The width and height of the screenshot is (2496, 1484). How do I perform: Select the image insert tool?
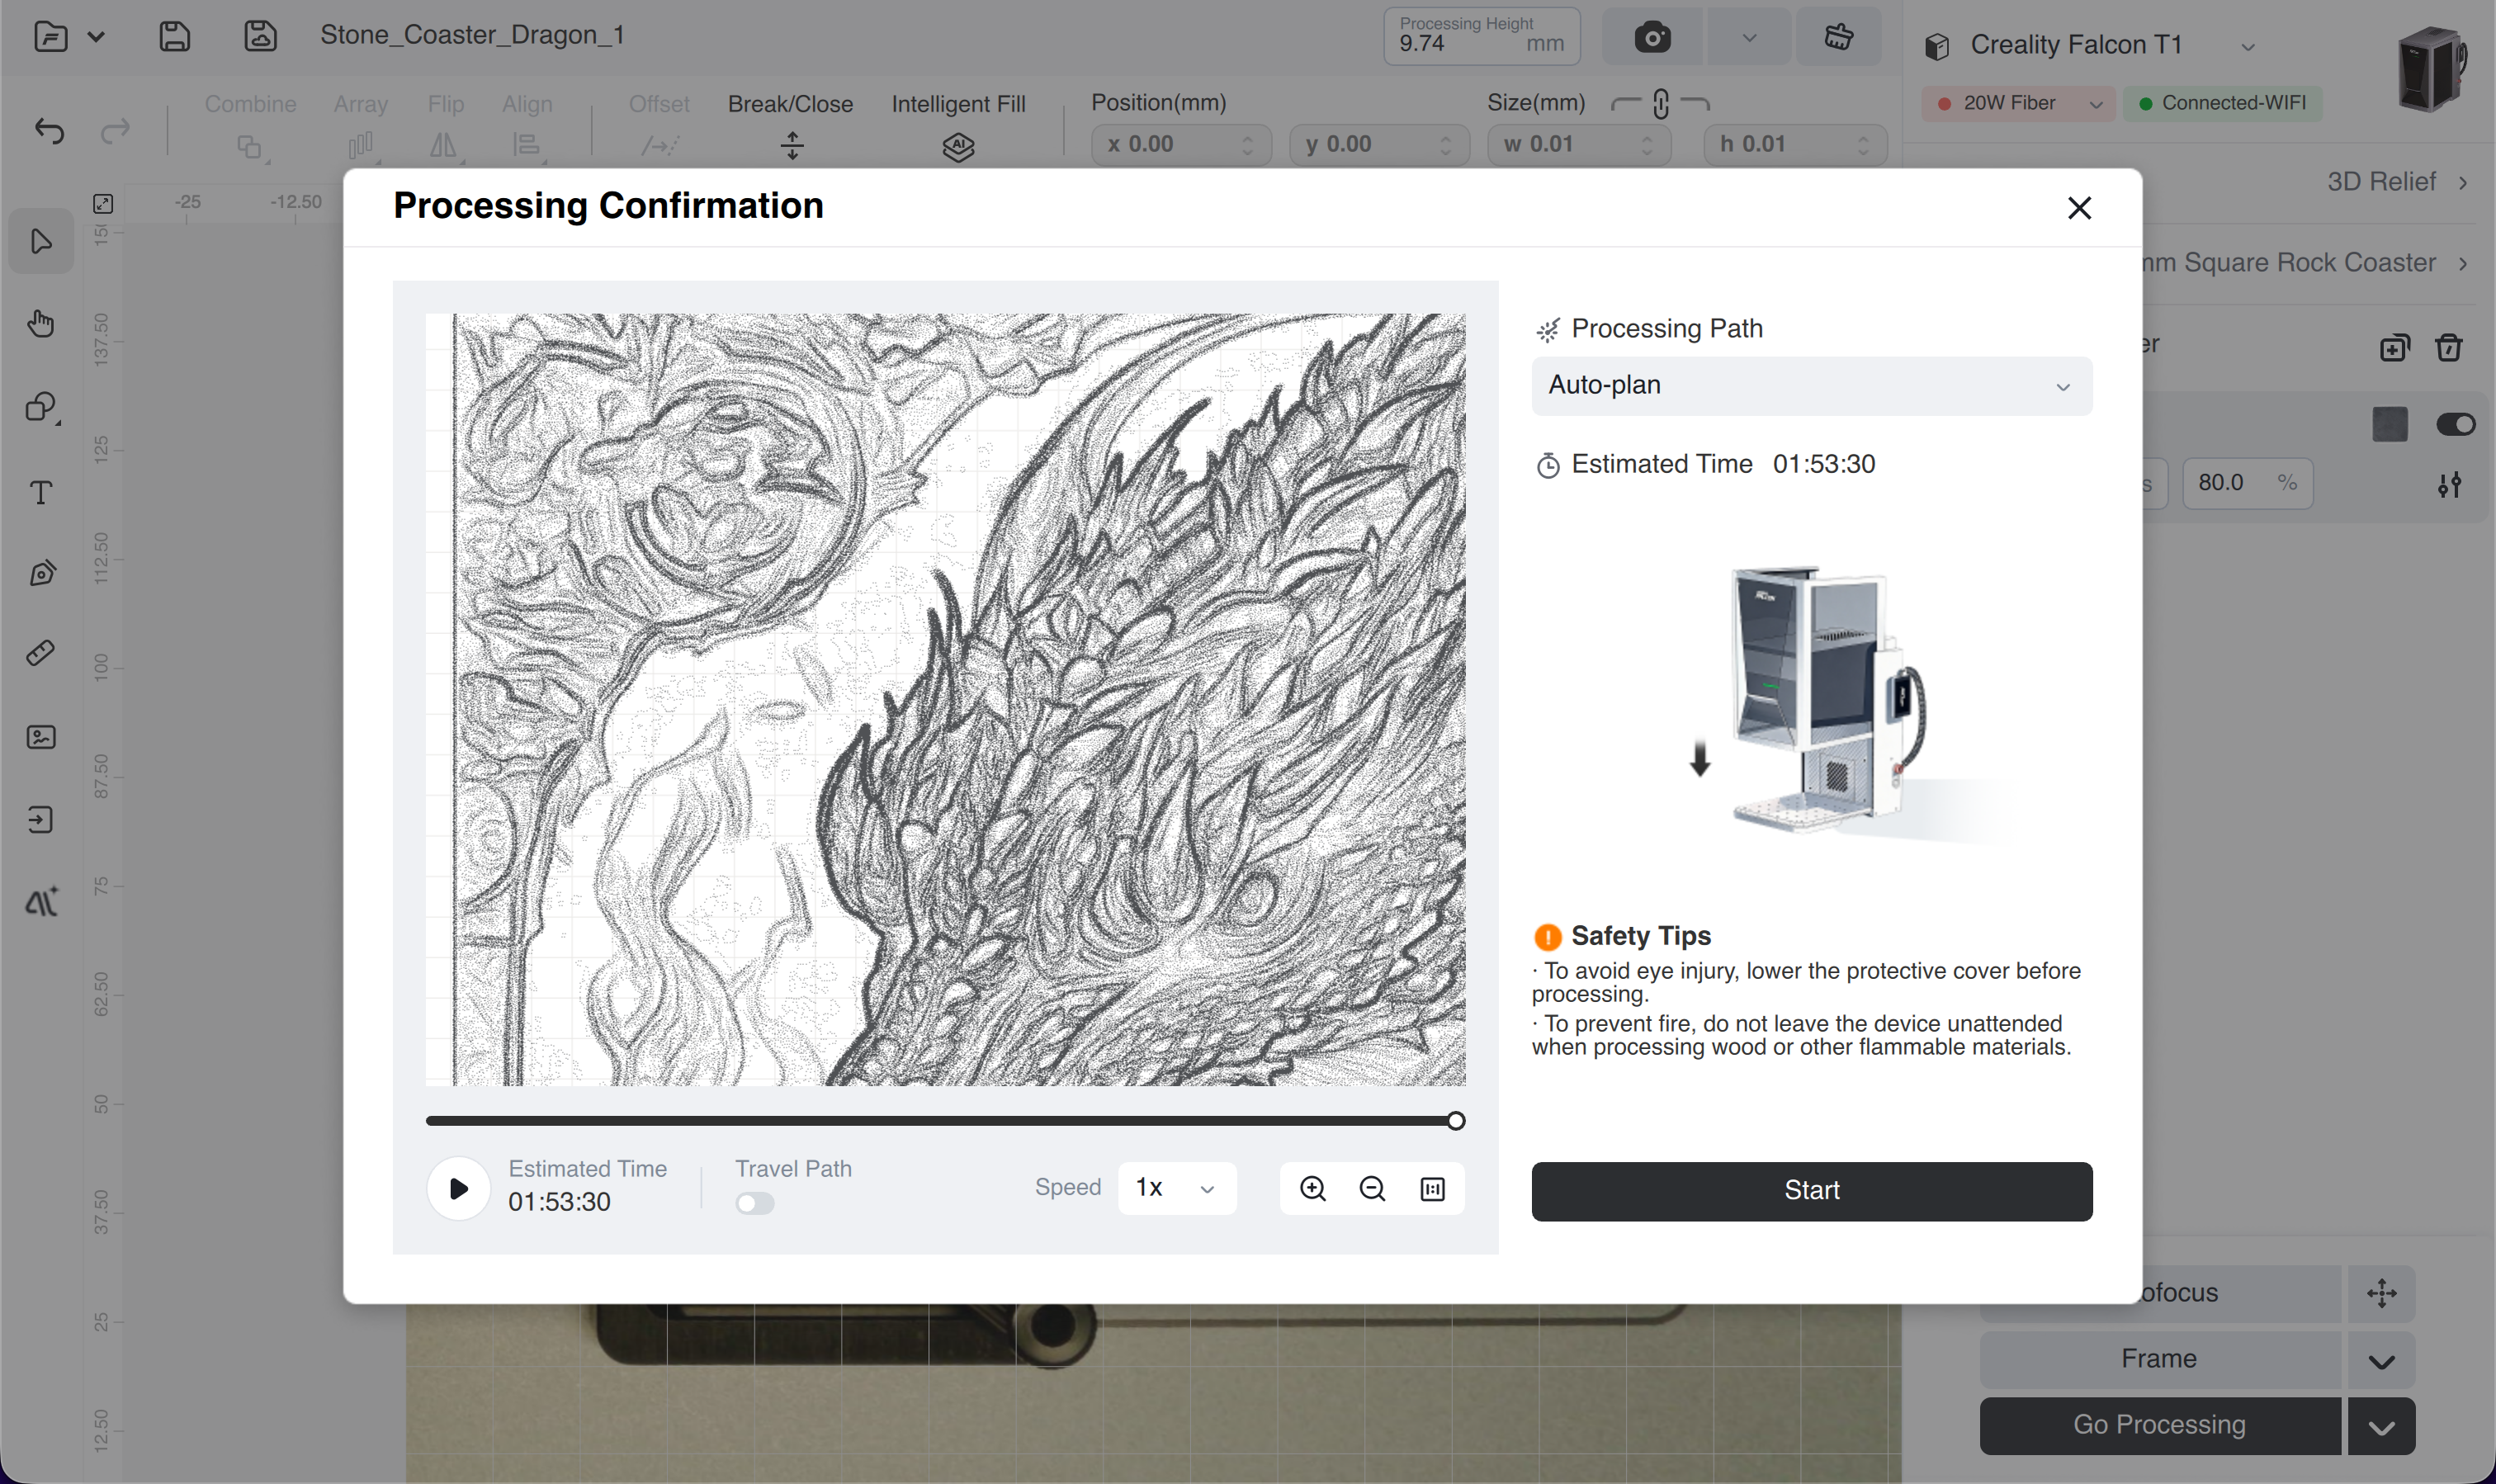pyautogui.click(x=41, y=737)
